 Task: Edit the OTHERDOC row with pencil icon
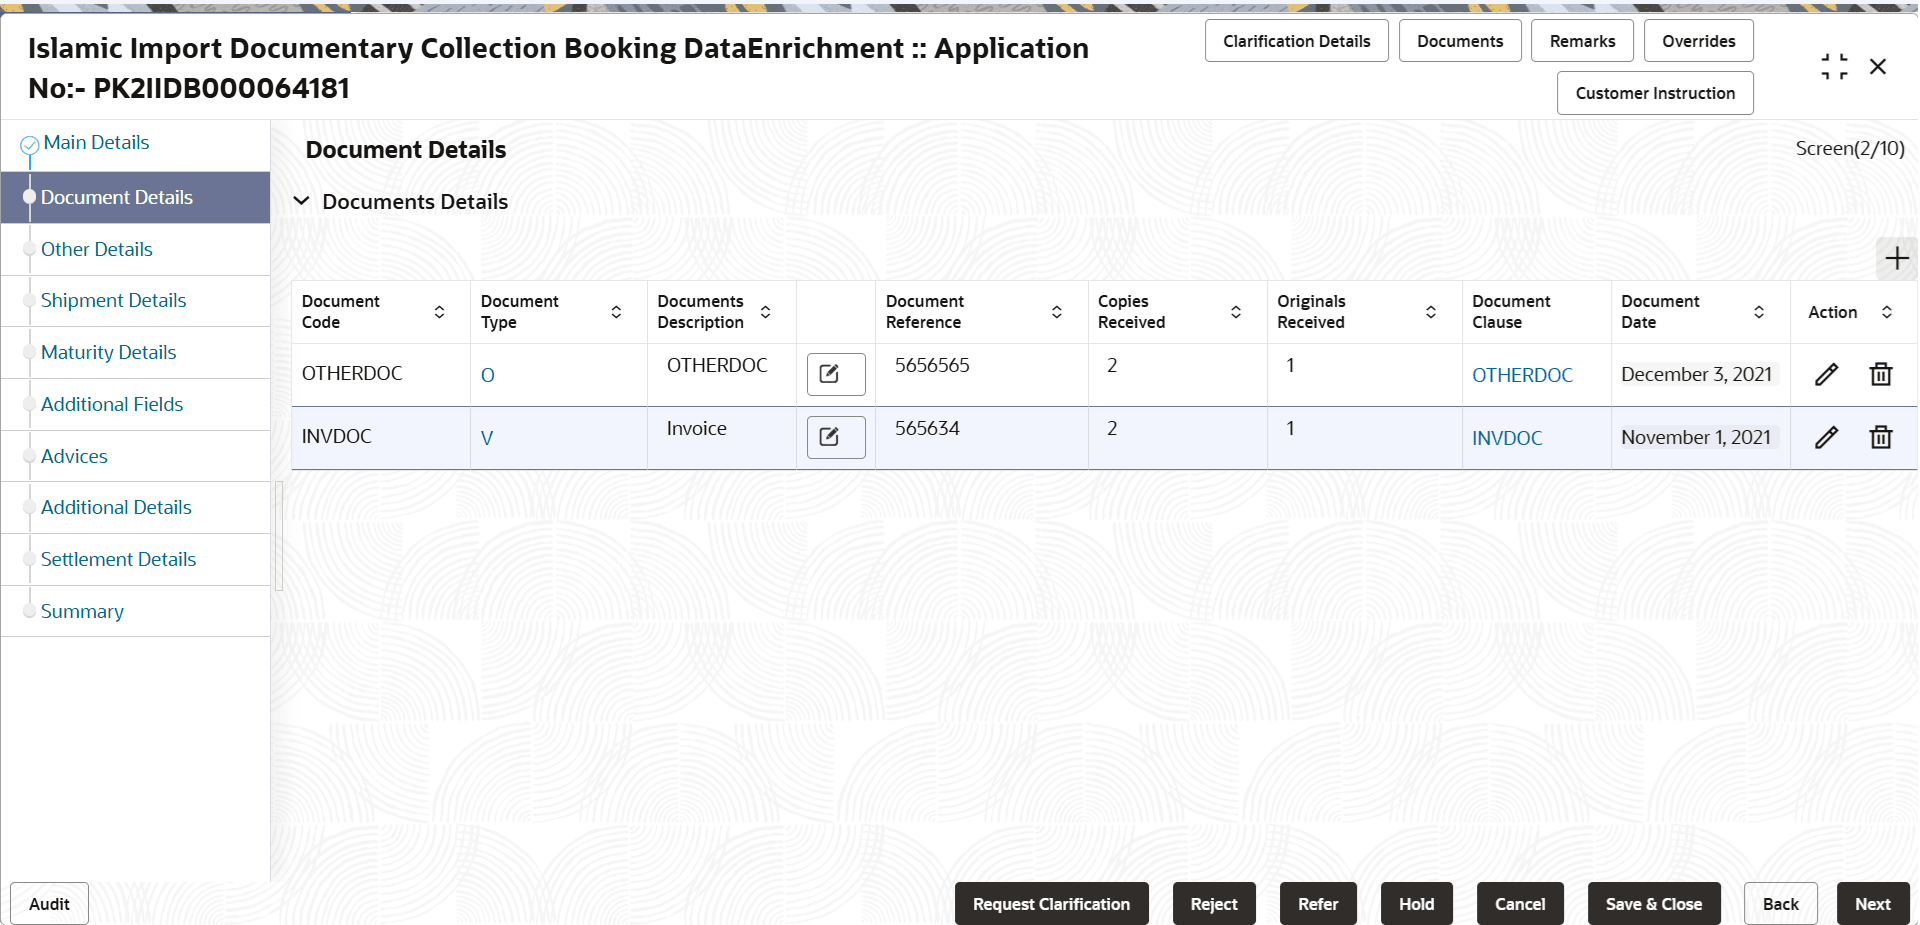(1826, 375)
